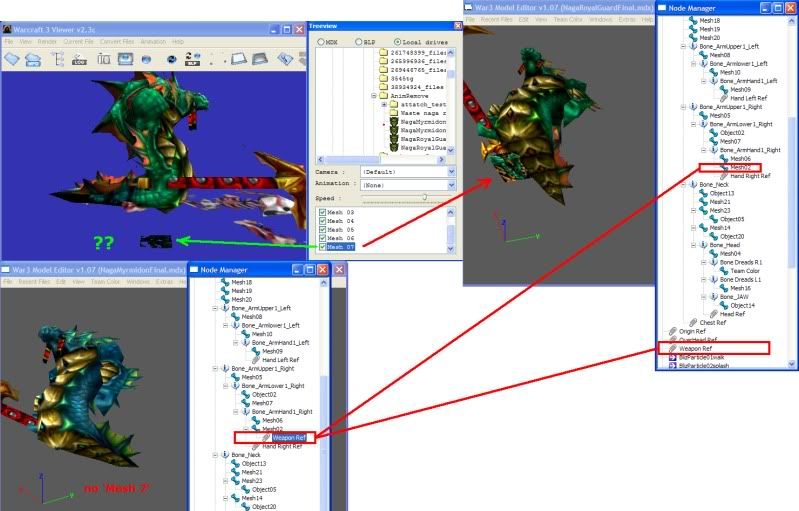The height and width of the screenshot is (511, 799).
Task: Open the Animation menu in Warcraft 3 Viewer
Action: (153, 42)
